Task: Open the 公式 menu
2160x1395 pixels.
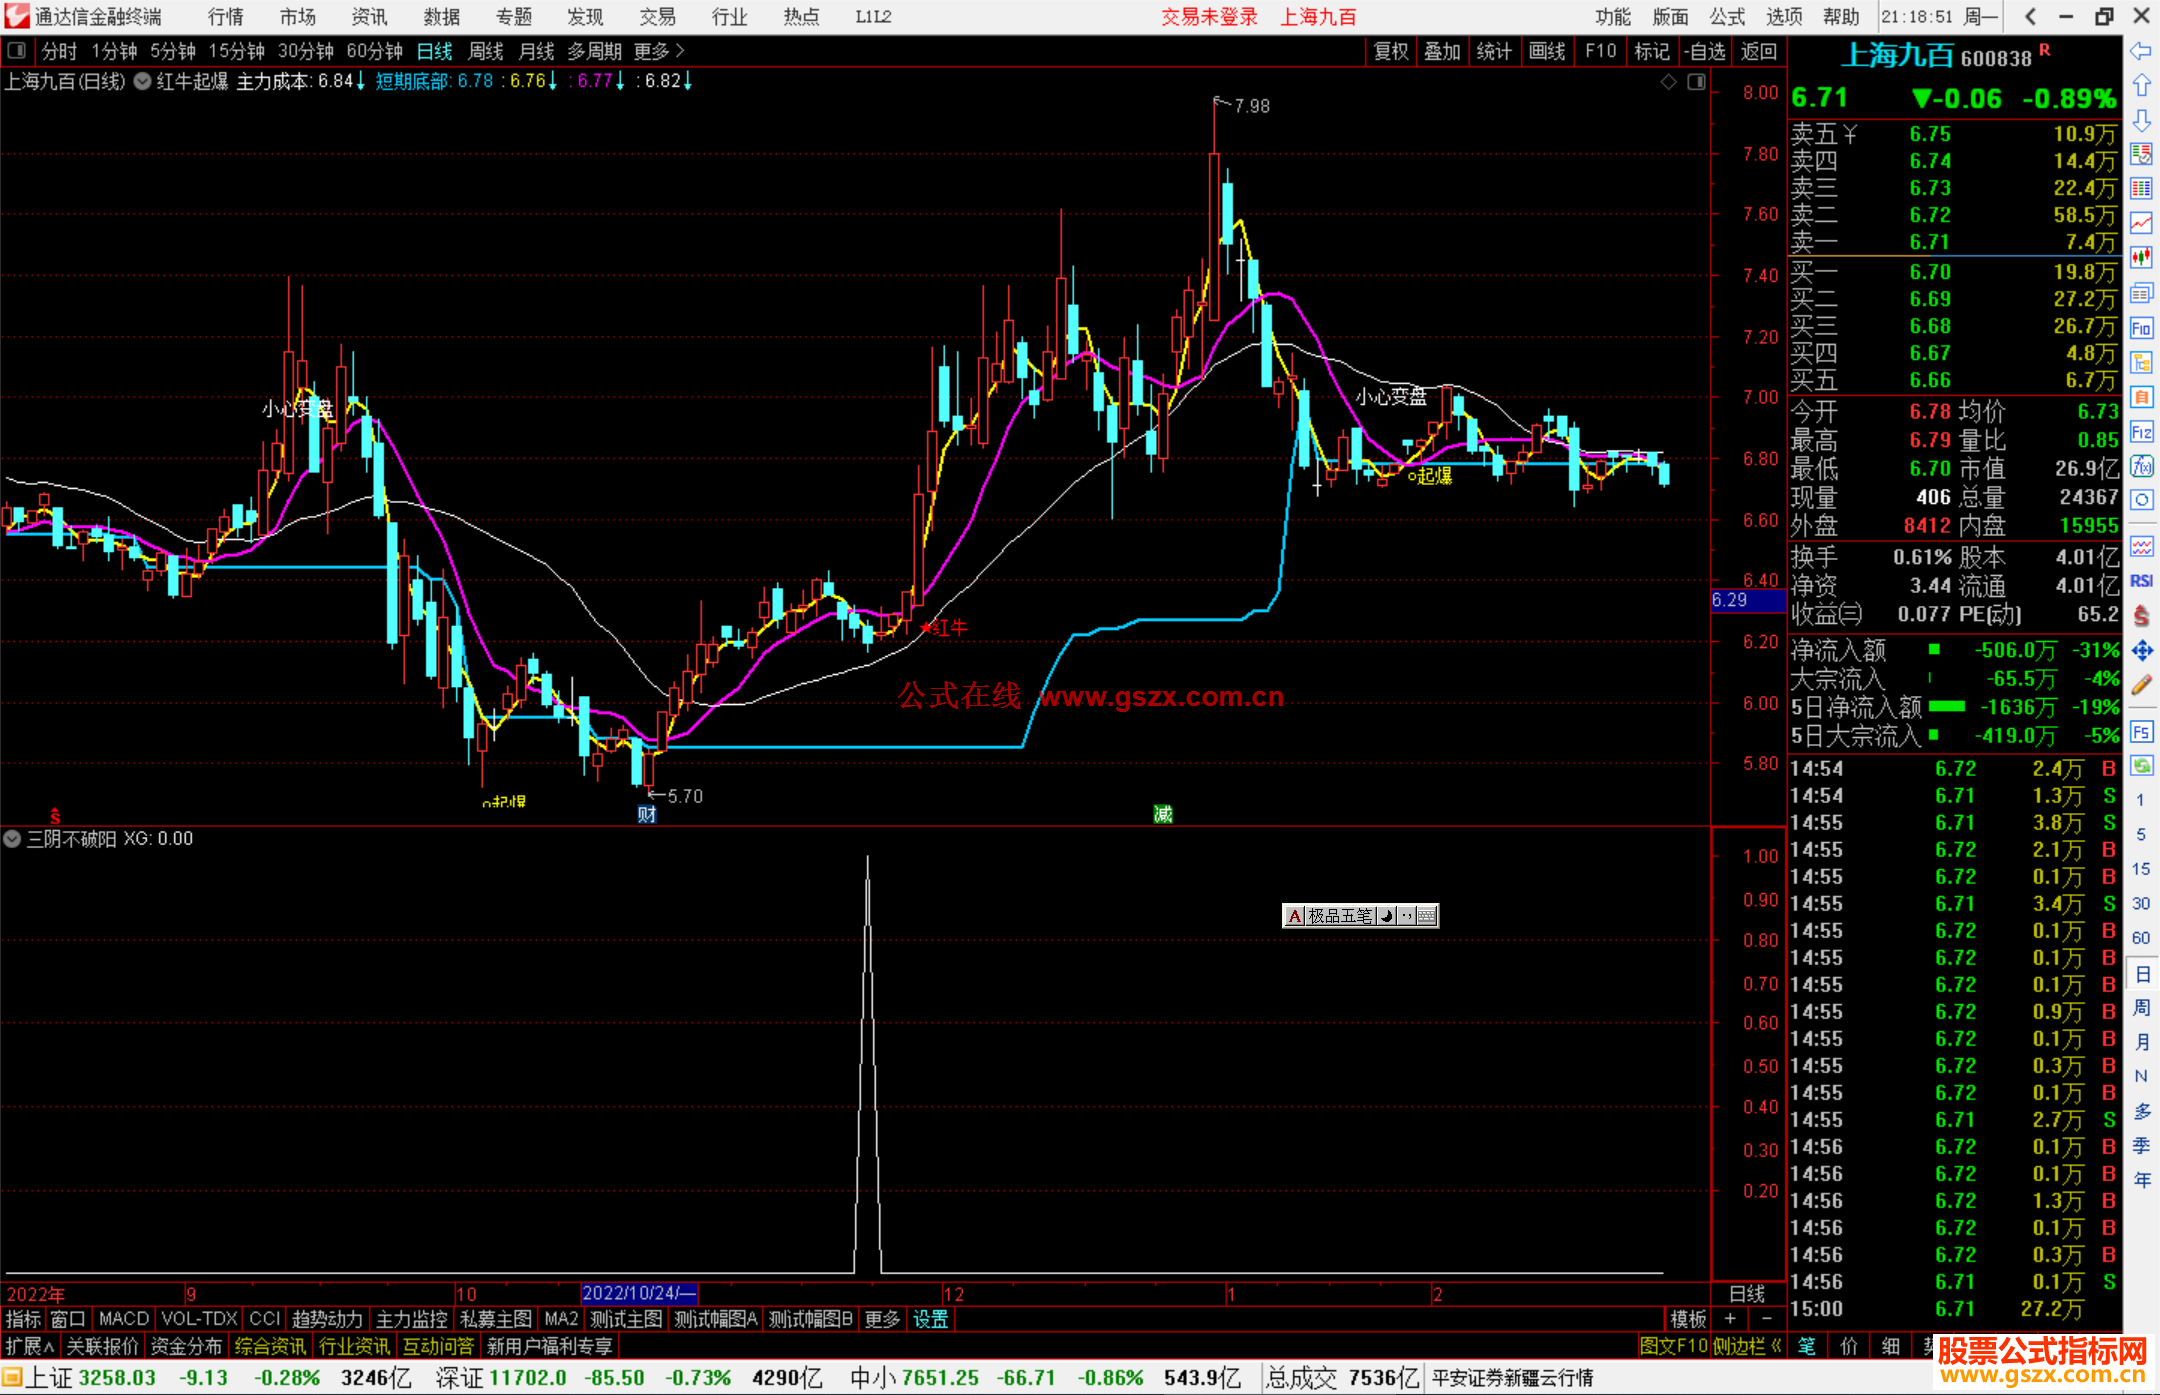Action: click(1727, 17)
